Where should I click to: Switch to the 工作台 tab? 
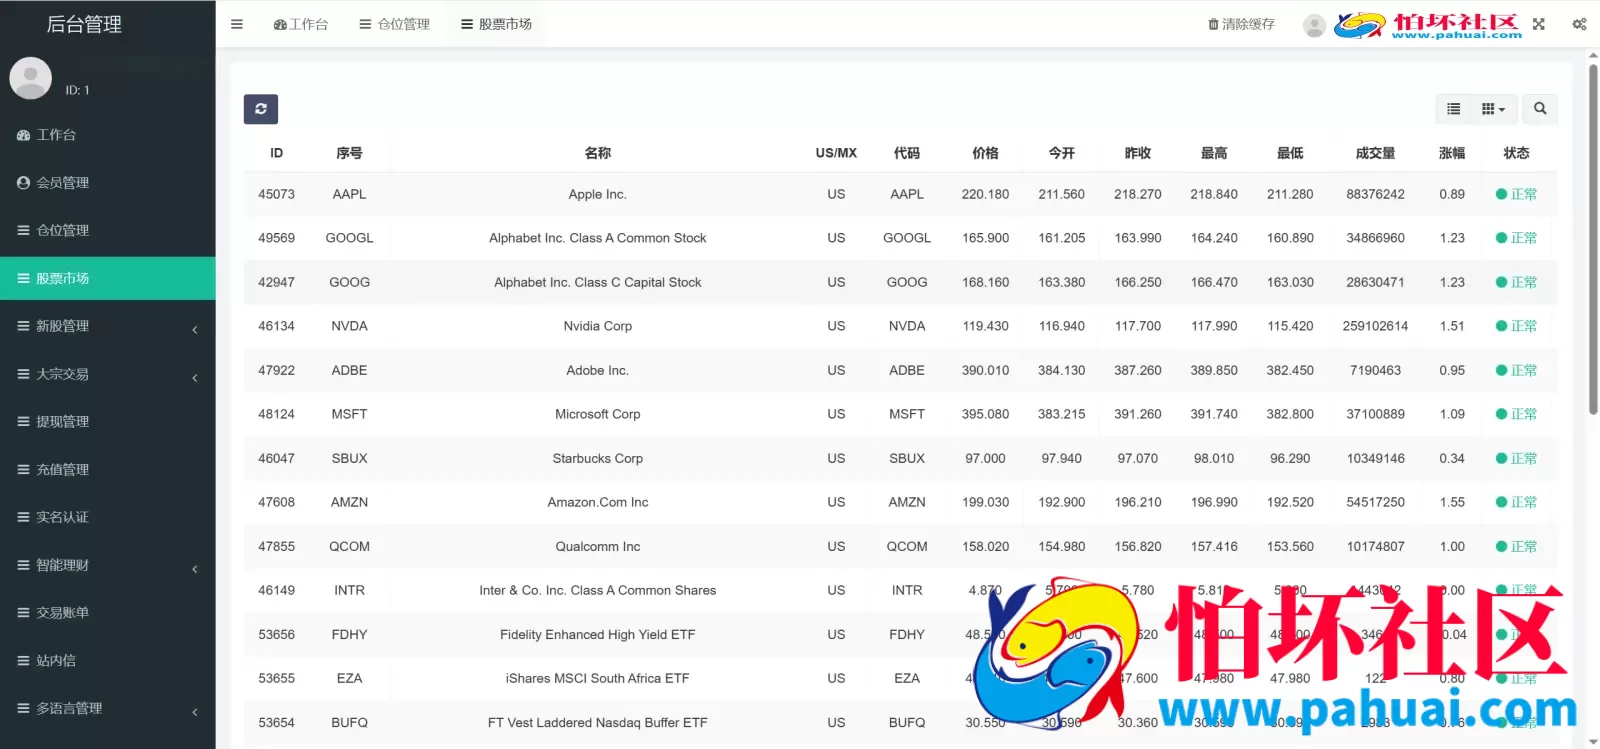pos(300,24)
